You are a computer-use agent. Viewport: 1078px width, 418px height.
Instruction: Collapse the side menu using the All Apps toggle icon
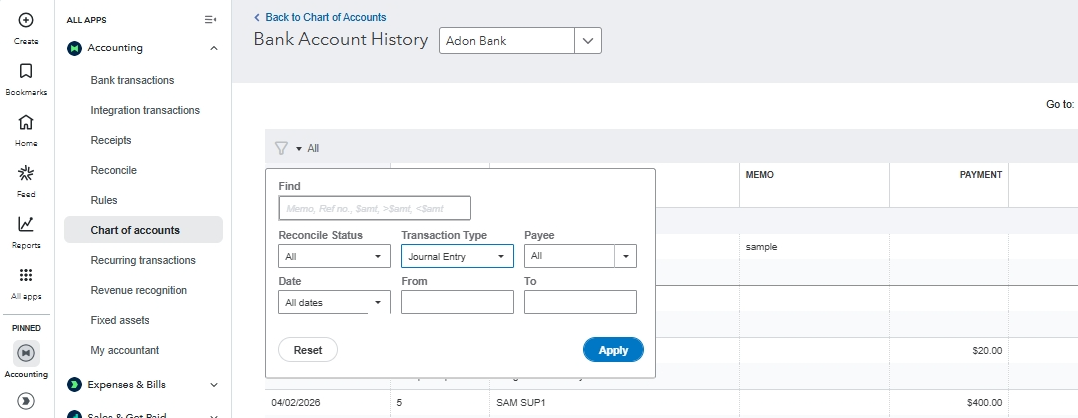tap(210, 20)
